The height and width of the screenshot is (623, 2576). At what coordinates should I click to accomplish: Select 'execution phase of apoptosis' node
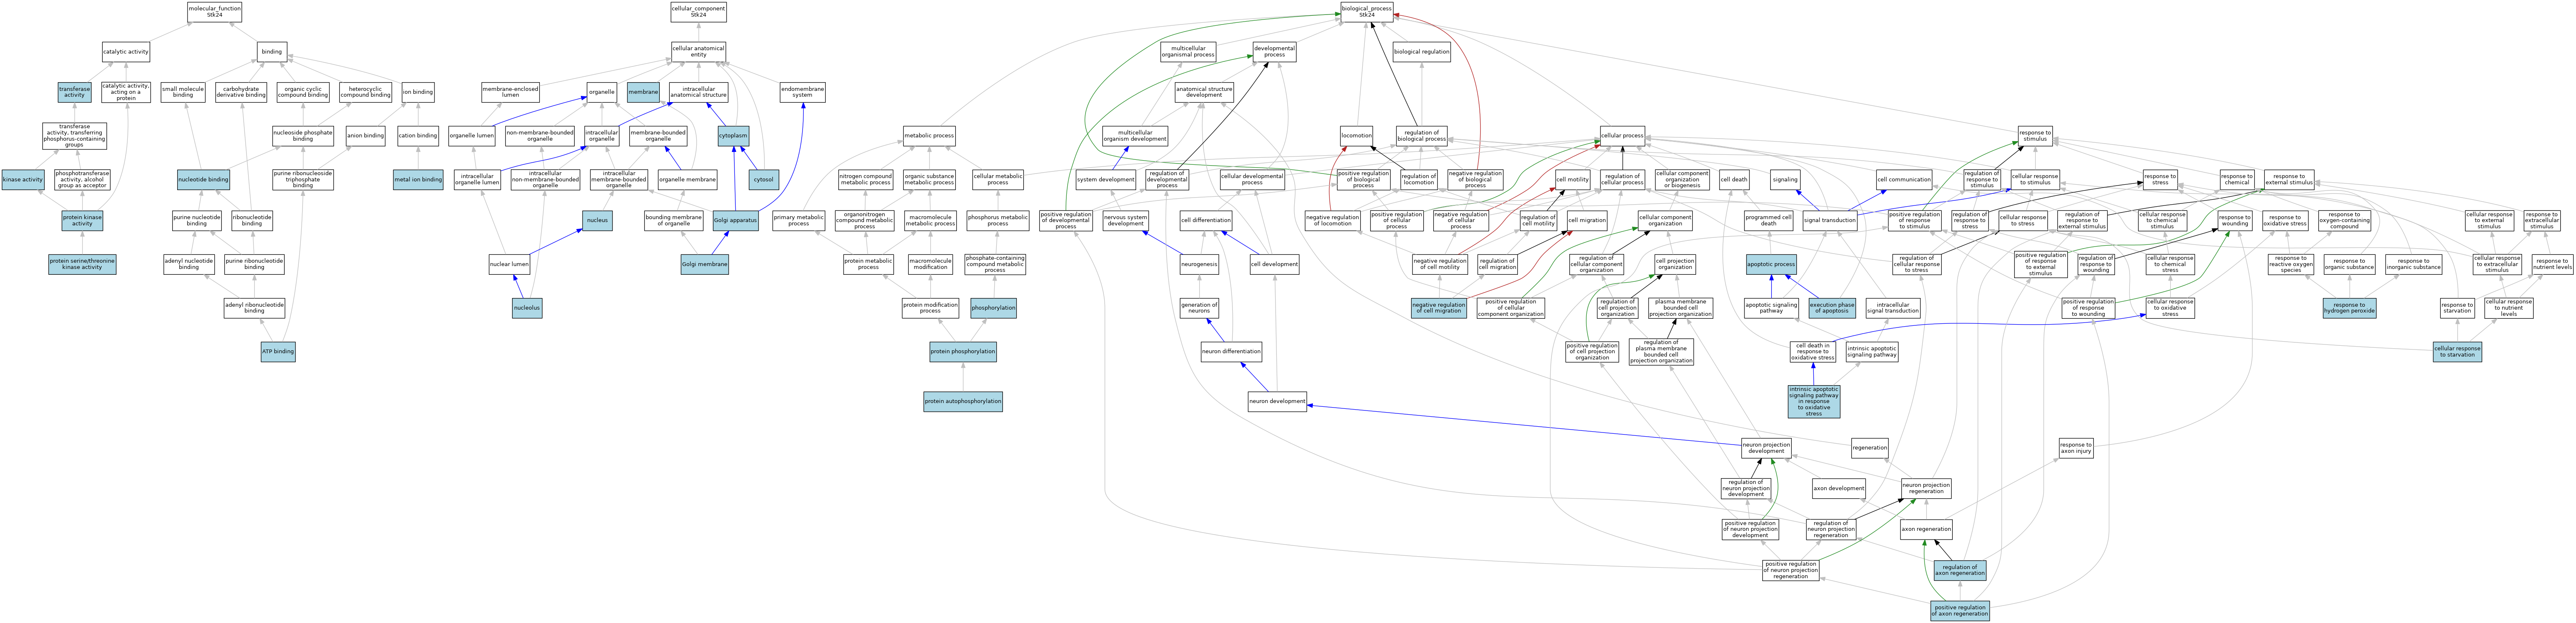[1831, 308]
